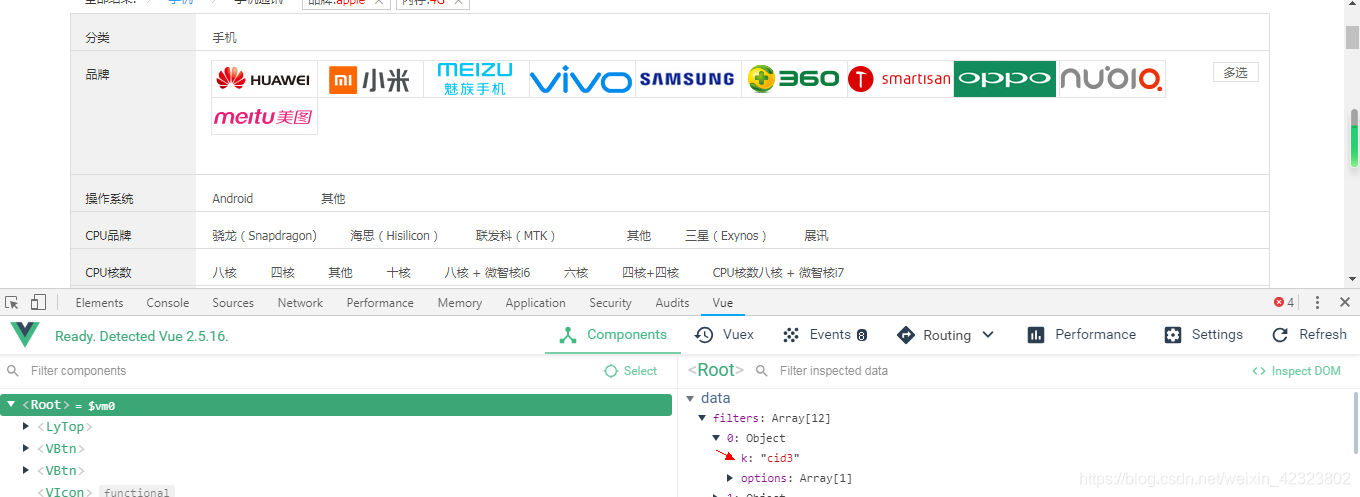Filter operating system by 其他
1360x497 pixels.
pyautogui.click(x=333, y=198)
